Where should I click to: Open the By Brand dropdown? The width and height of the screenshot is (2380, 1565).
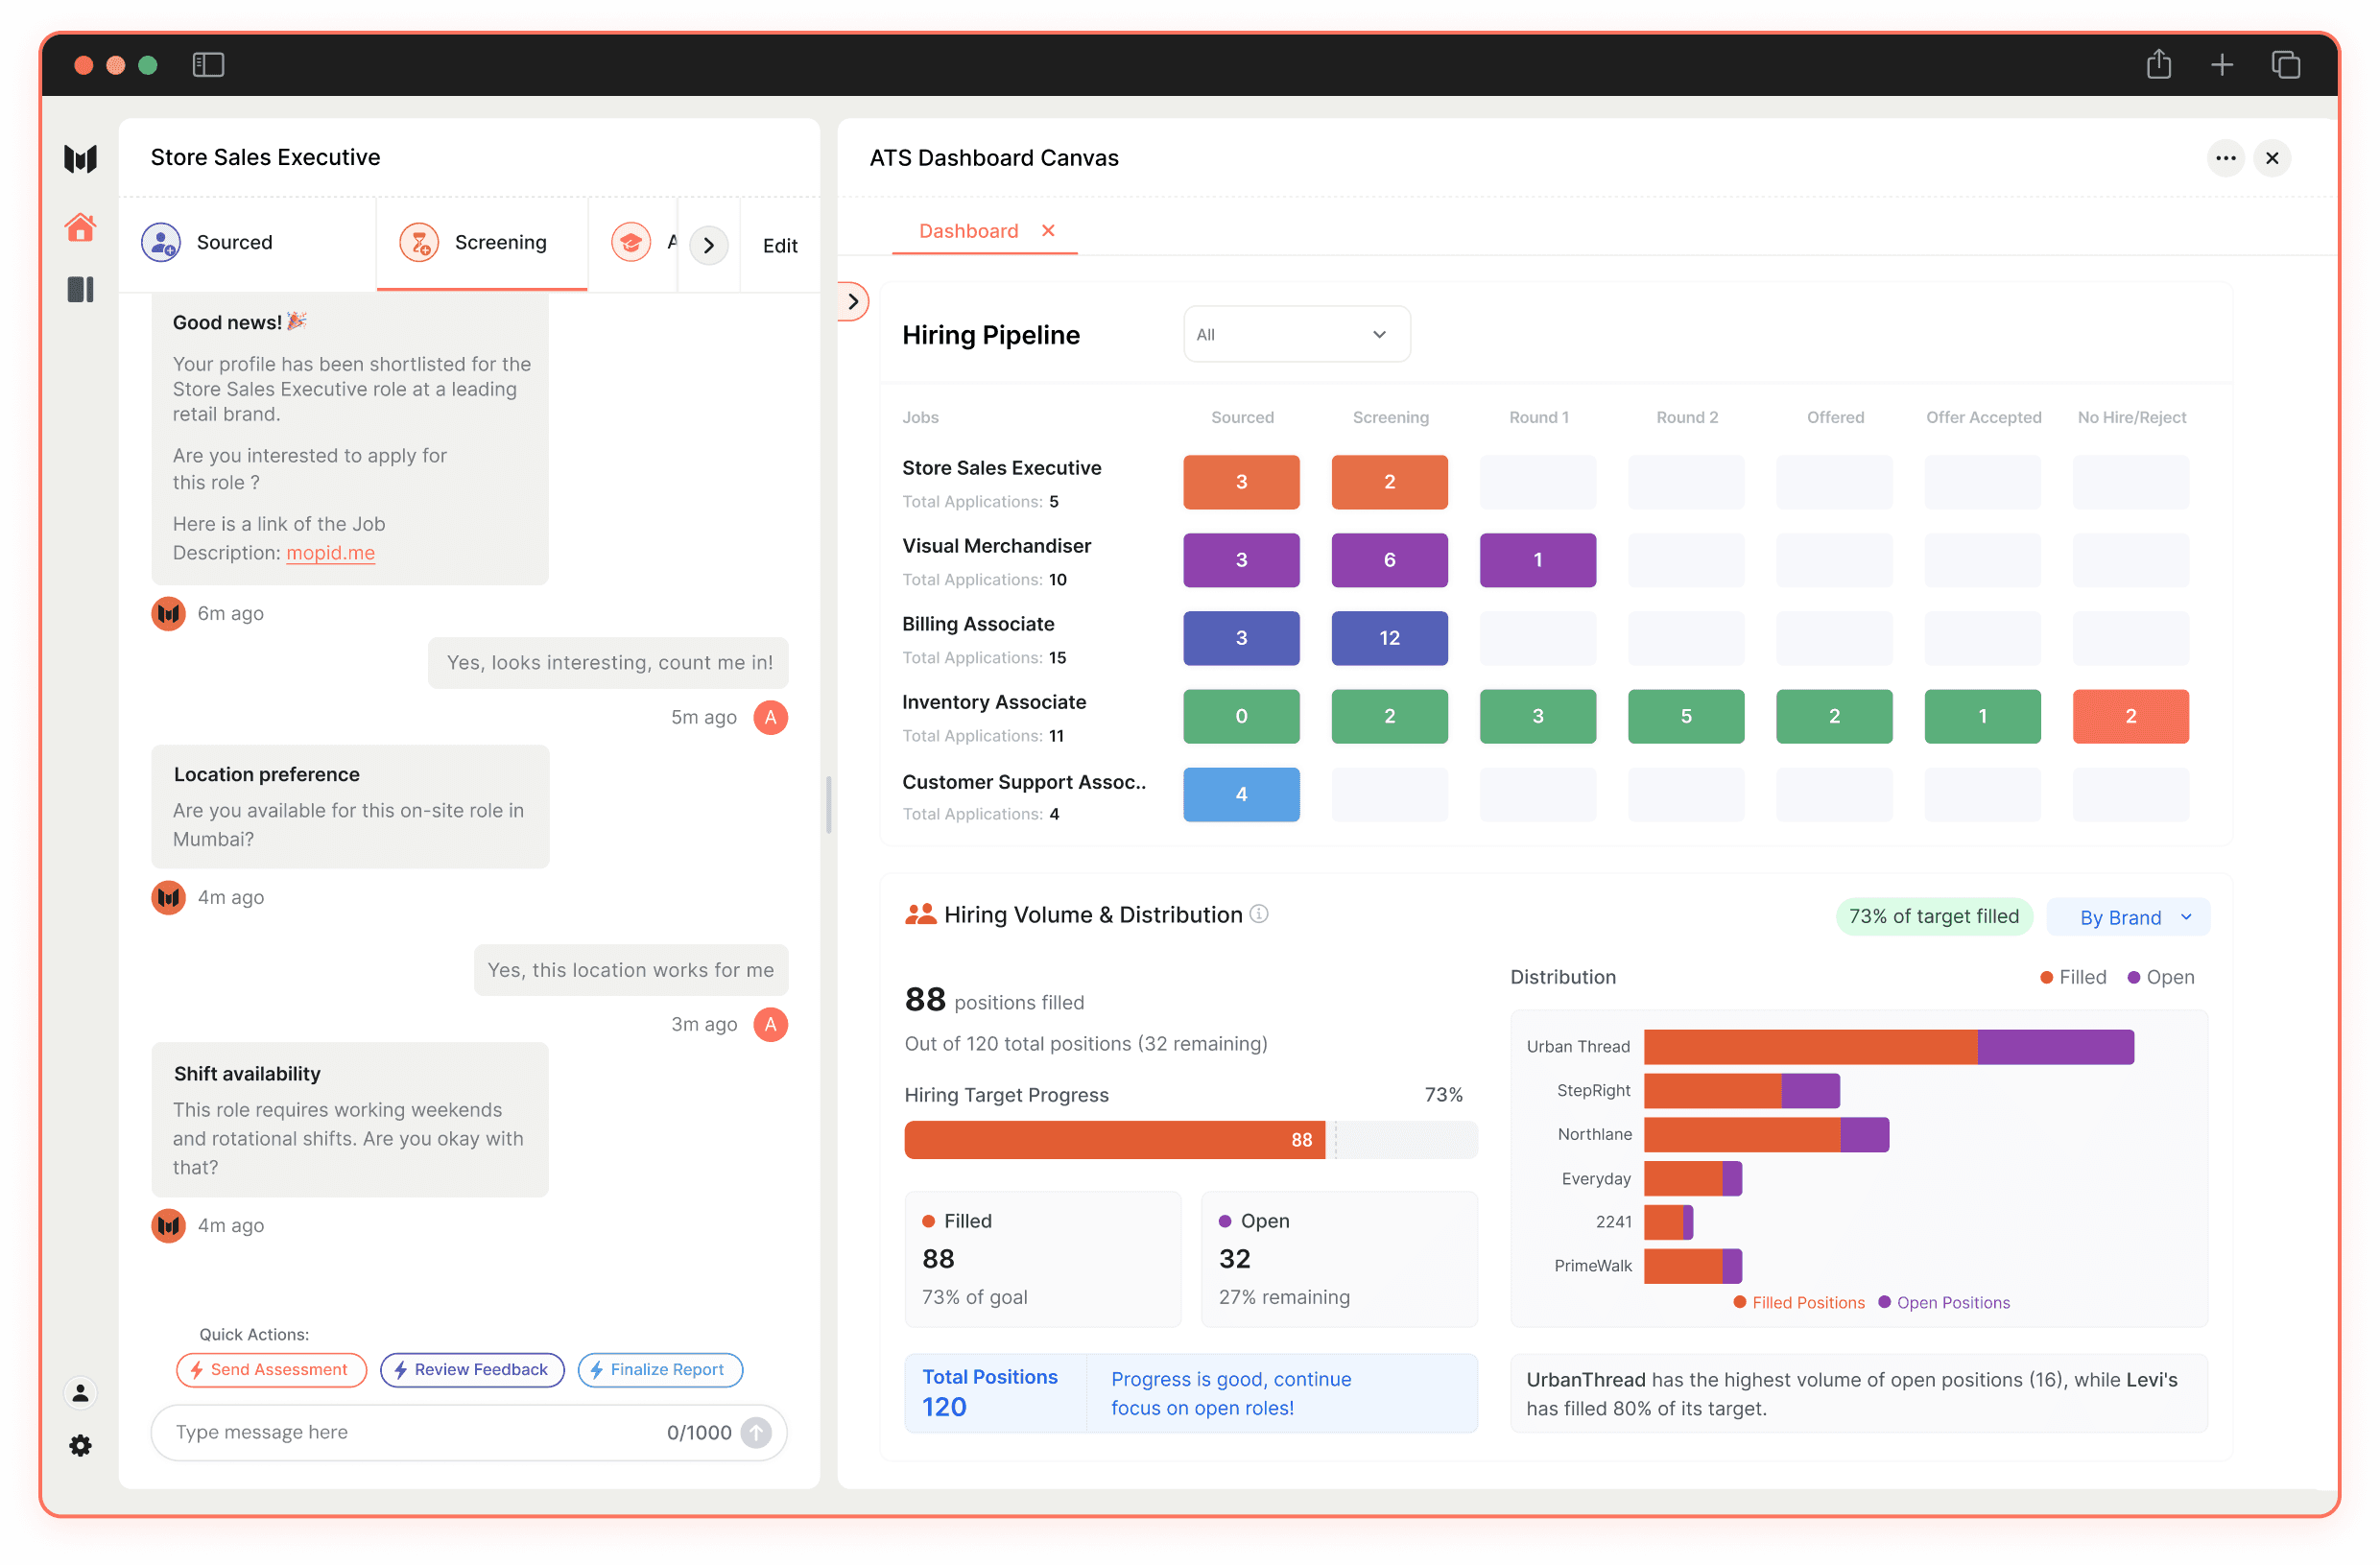coord(2128,917)
